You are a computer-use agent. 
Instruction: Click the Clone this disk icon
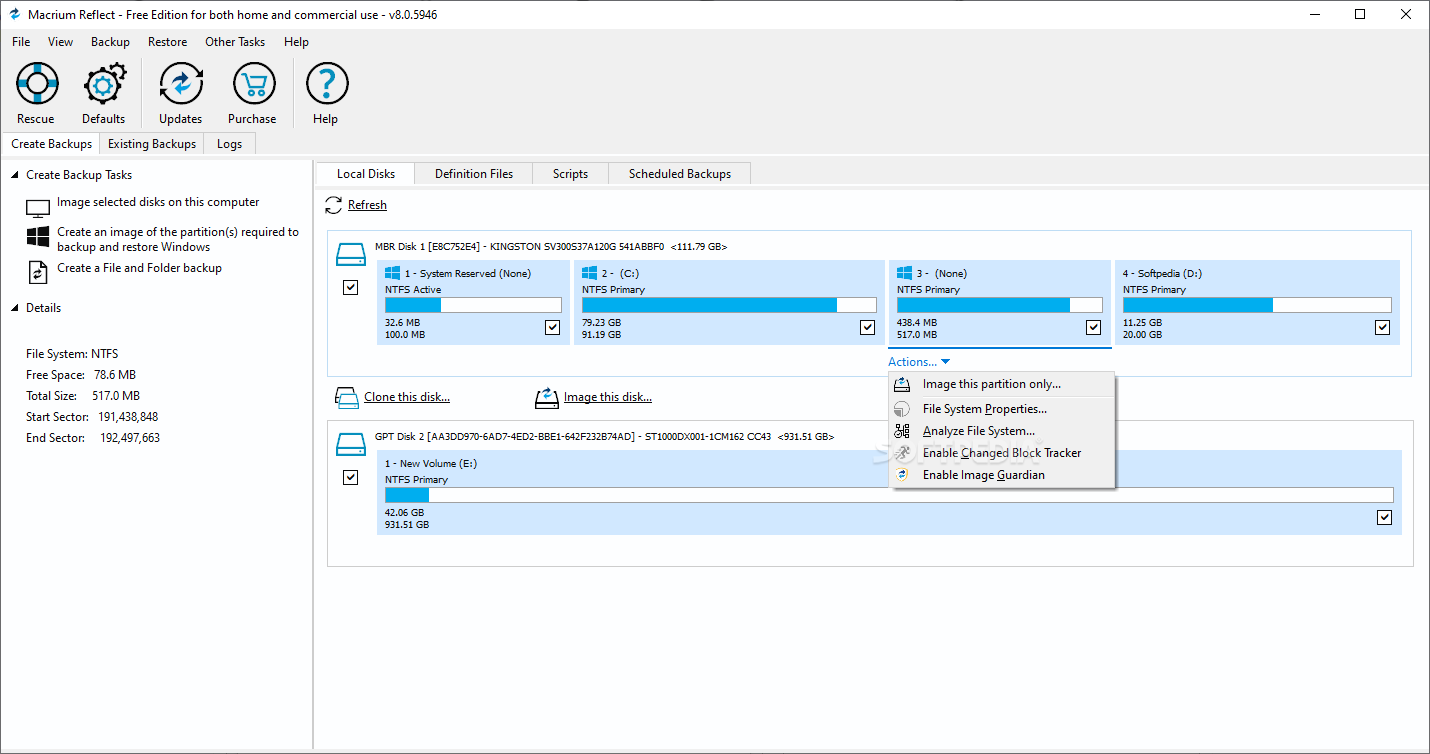point(346,398)
